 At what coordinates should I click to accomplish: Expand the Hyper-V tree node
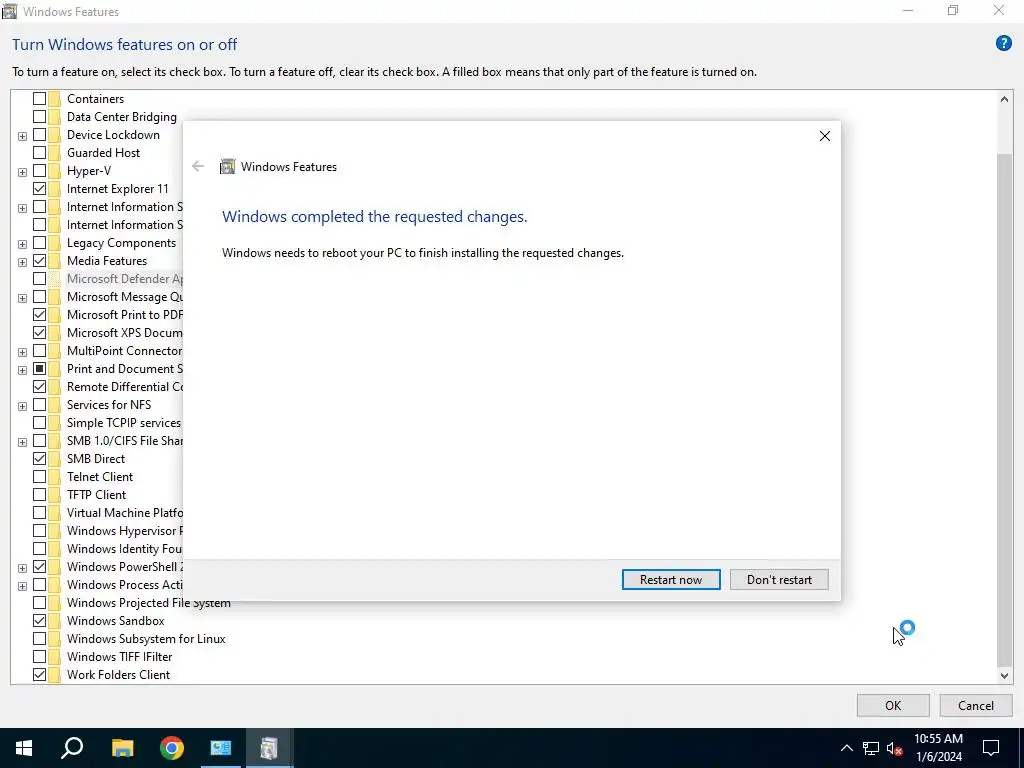22,172
